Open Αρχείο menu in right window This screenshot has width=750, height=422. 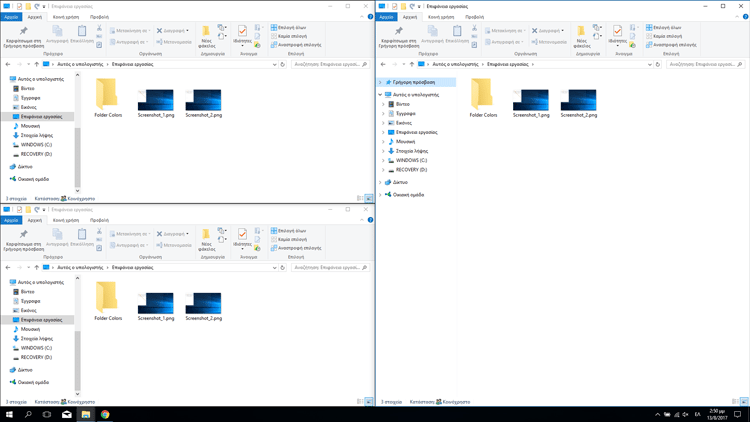[386, 17]
